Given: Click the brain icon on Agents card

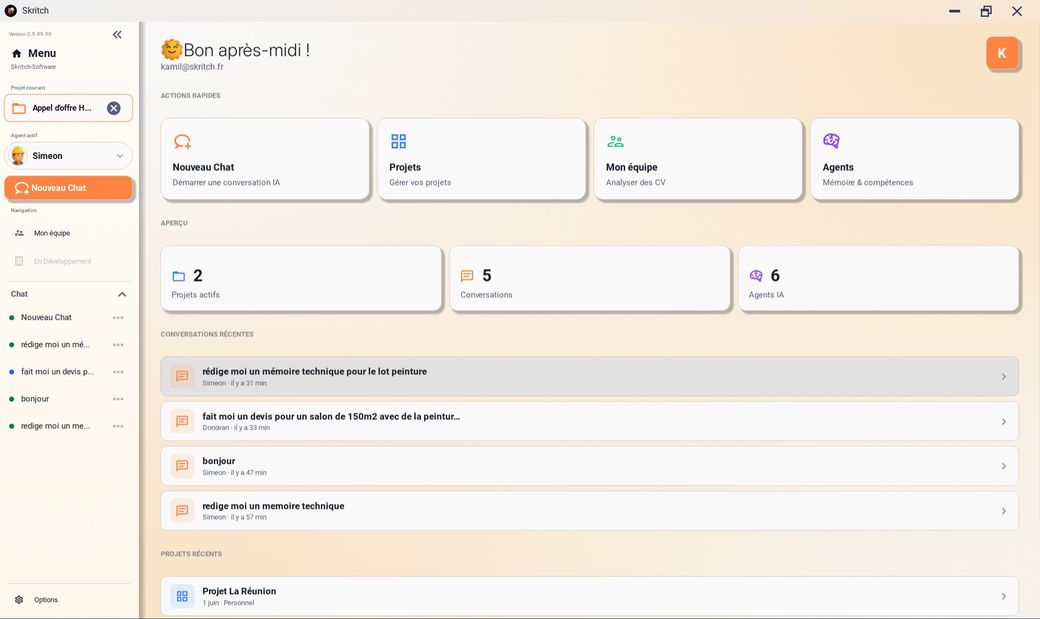Looking at the screenshot, I should [x=832, y=141].
